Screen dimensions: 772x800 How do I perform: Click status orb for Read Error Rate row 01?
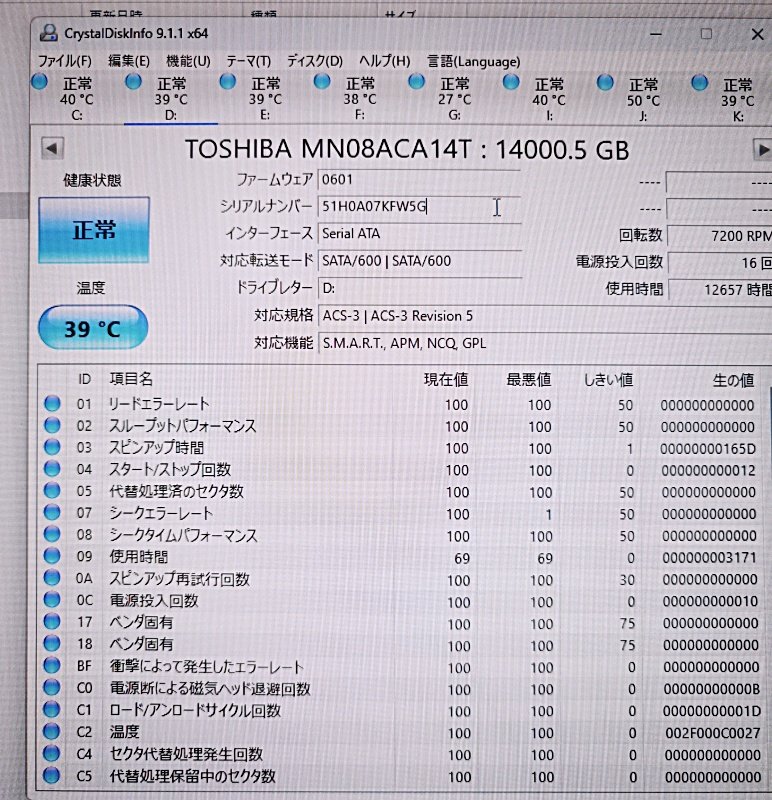click(52, 404)
